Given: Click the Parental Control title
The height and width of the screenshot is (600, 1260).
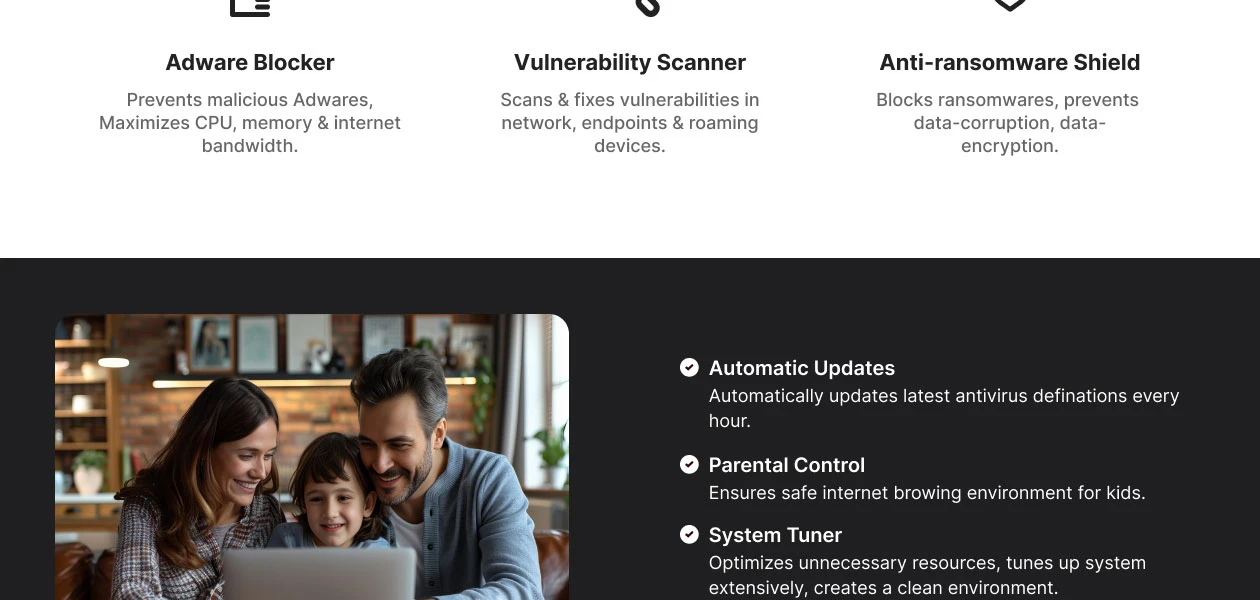Looking at the screenshot, I should (x=787, y=465).
